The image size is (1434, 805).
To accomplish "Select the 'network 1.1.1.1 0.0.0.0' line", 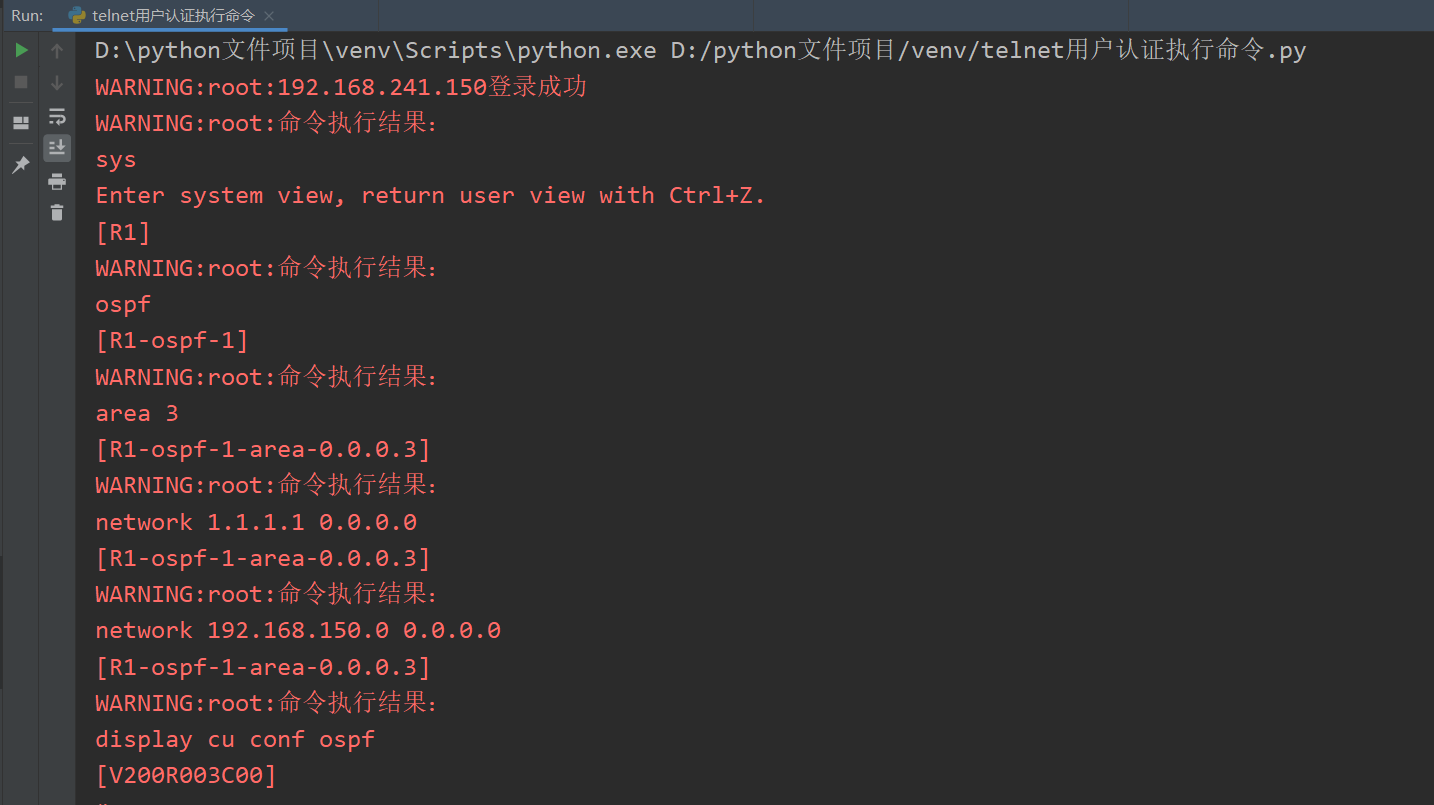I will coord(256,521).
